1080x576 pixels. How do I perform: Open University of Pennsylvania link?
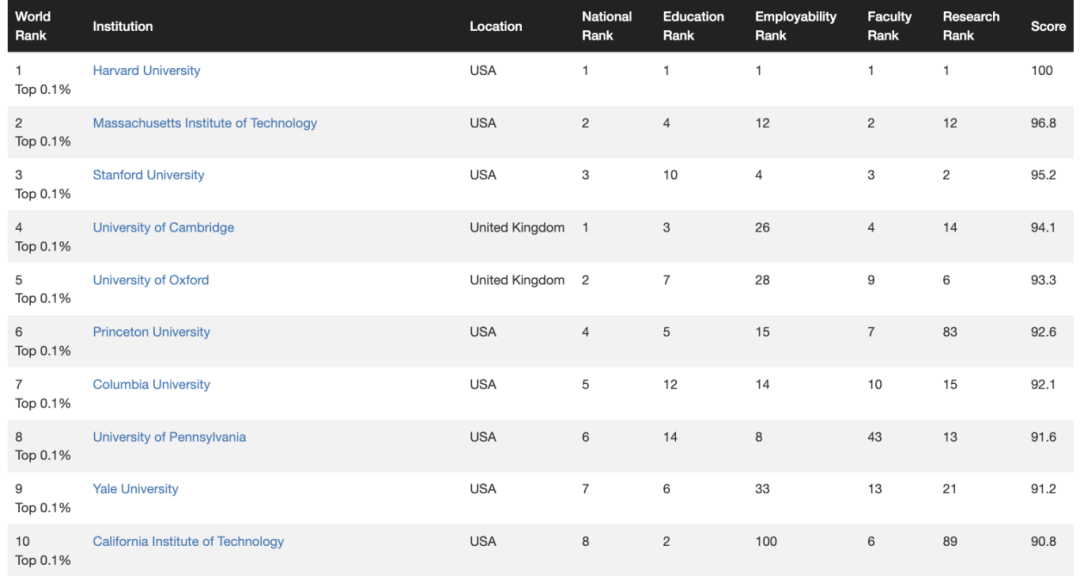tap(169, 437)
